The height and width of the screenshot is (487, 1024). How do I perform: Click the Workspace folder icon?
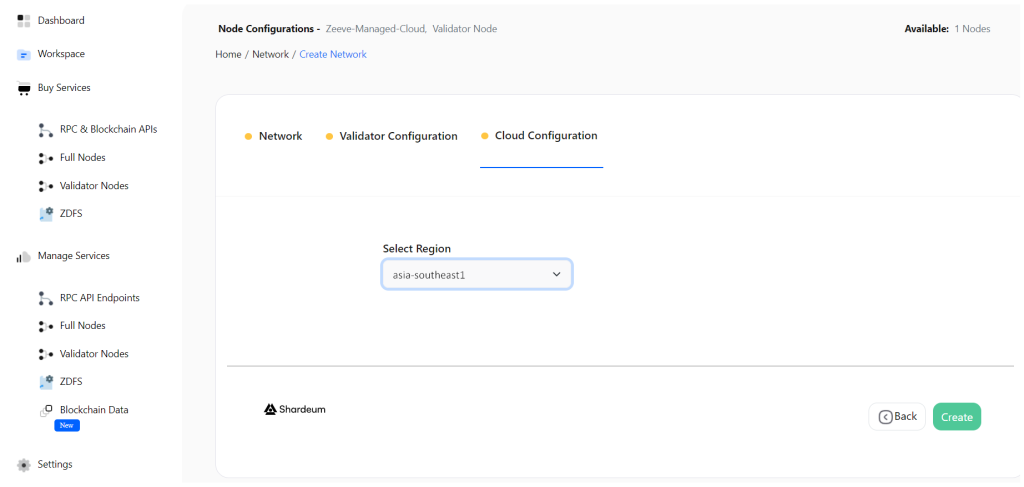coord(24,55)
